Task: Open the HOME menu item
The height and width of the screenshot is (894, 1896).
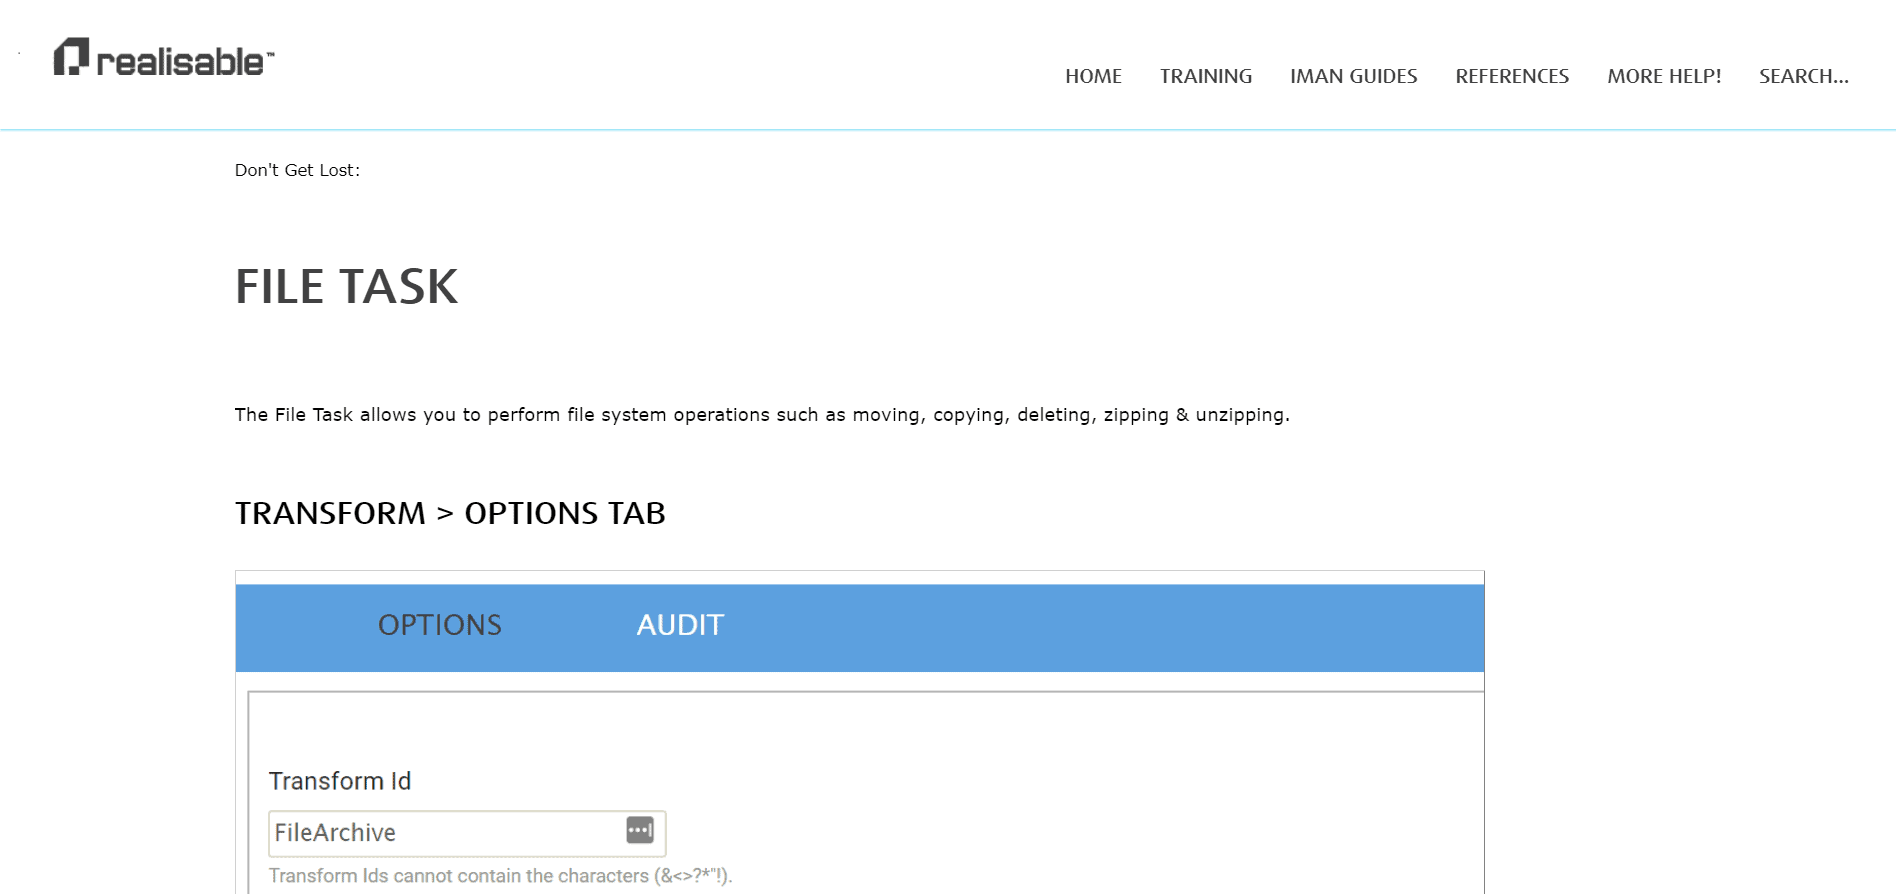Action: tap(1093, 76)
